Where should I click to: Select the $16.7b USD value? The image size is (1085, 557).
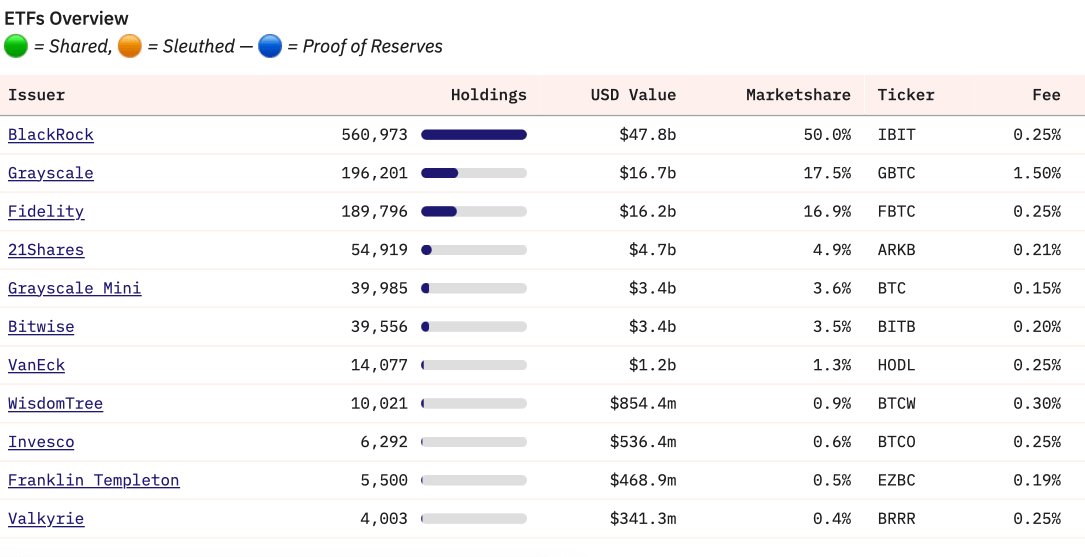point(648,173)
